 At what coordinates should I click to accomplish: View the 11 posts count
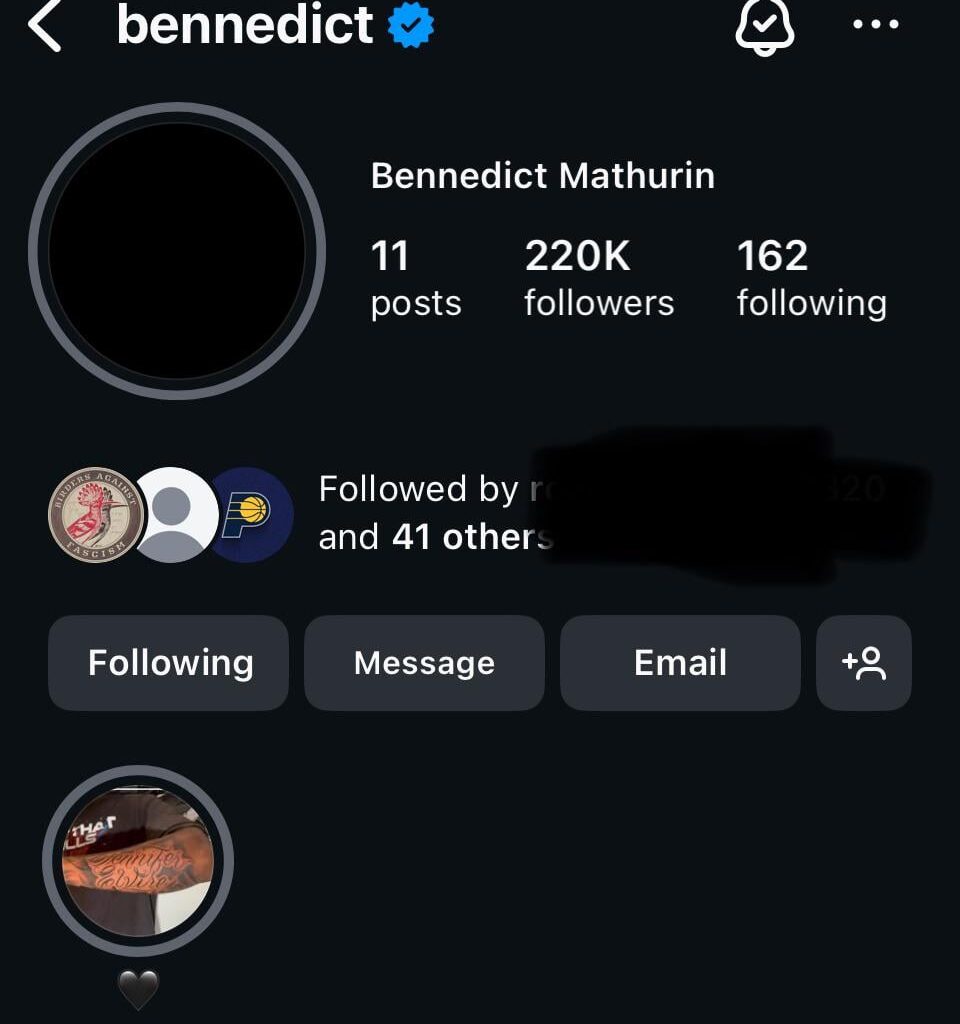coord(415,278)
